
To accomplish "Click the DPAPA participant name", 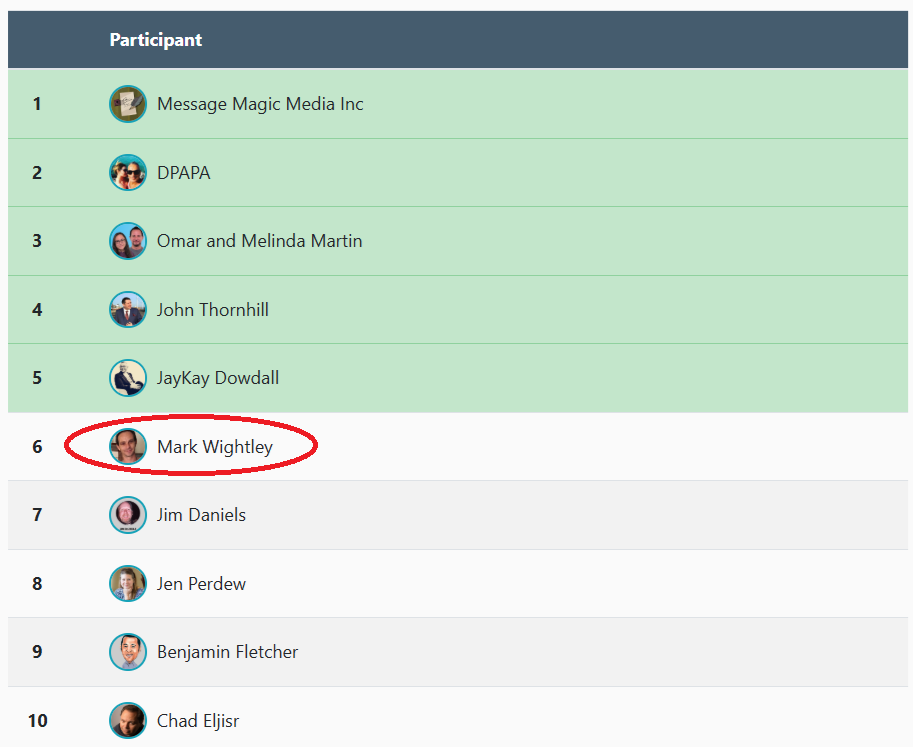I will pos(184,173).
